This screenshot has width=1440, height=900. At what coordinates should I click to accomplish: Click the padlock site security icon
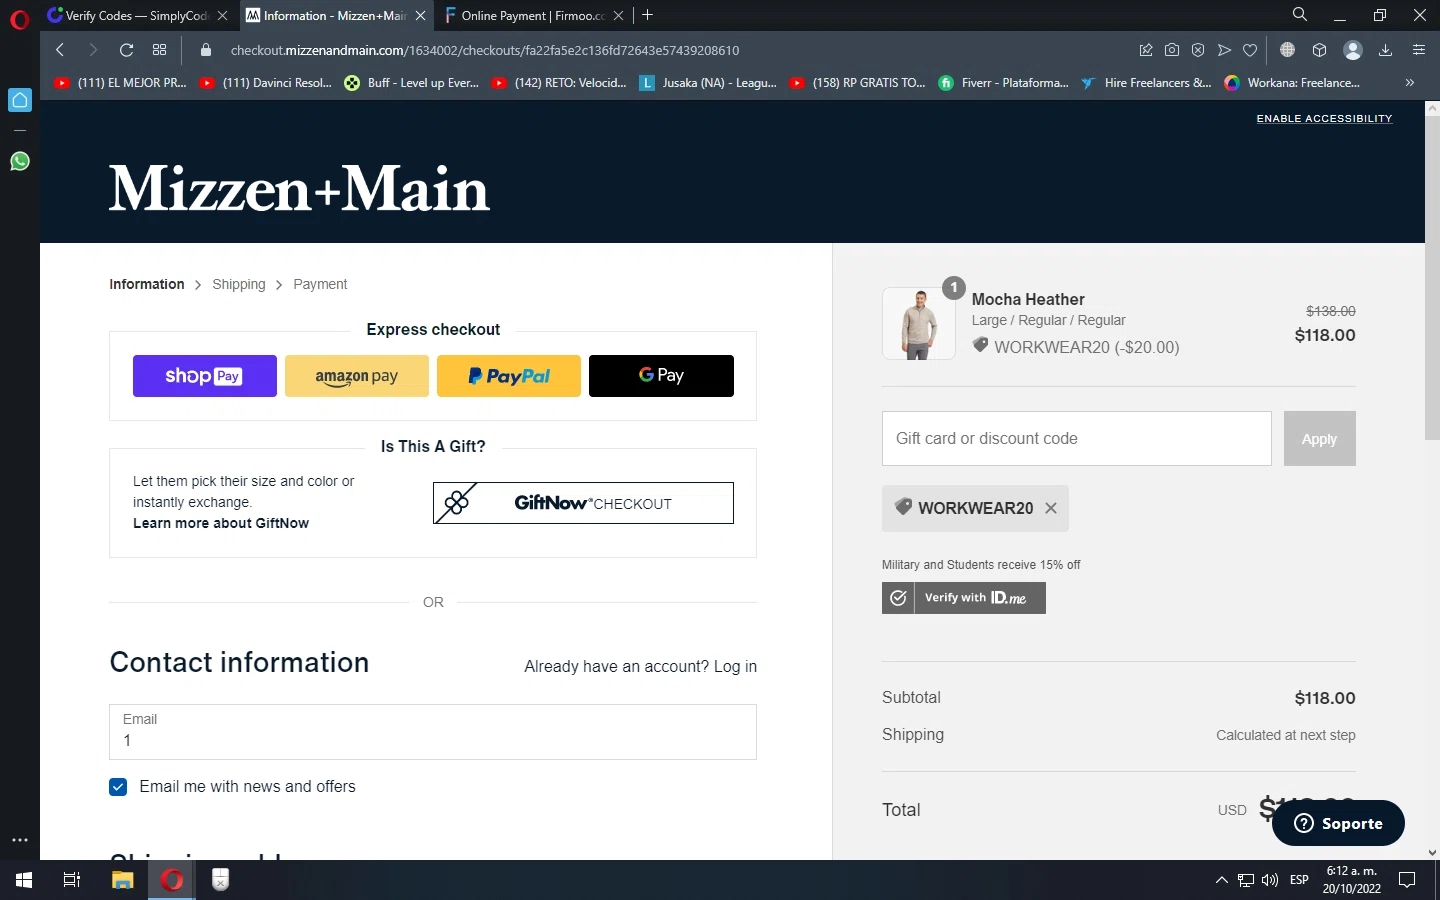(x=206, y=50)
